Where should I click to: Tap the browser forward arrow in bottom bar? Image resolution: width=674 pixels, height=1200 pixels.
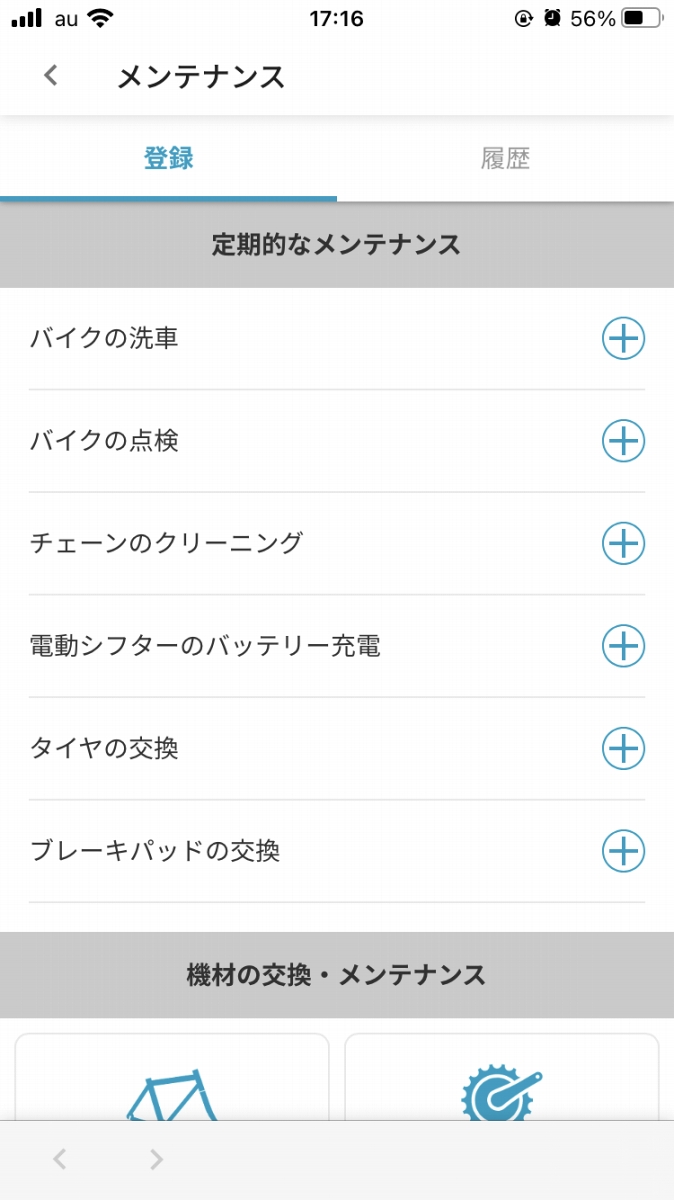coord(156,1159)
